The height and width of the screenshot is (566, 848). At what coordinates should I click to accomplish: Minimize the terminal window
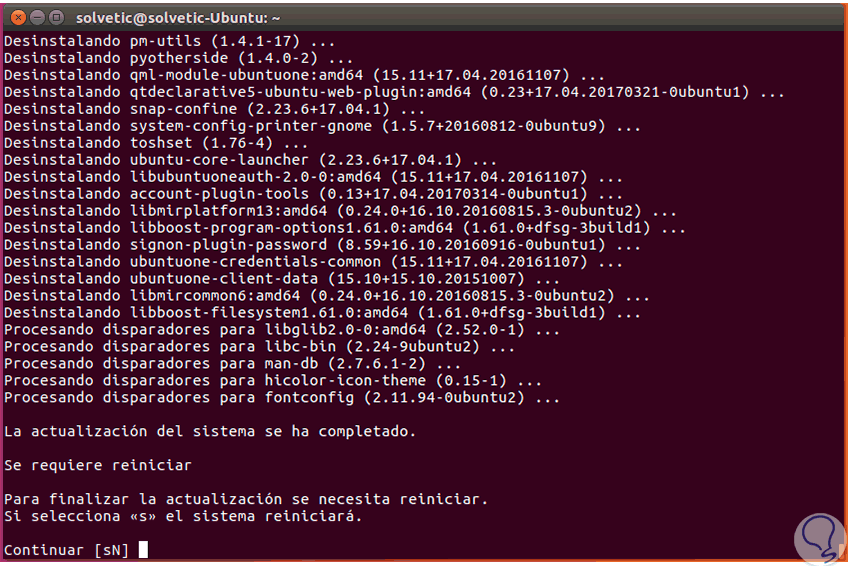click(37, 16)
